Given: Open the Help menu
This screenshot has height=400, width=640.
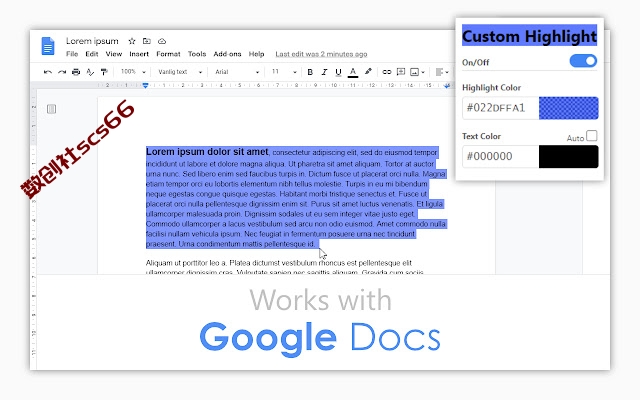Looking at the screenshot, I should coord(256,54).
